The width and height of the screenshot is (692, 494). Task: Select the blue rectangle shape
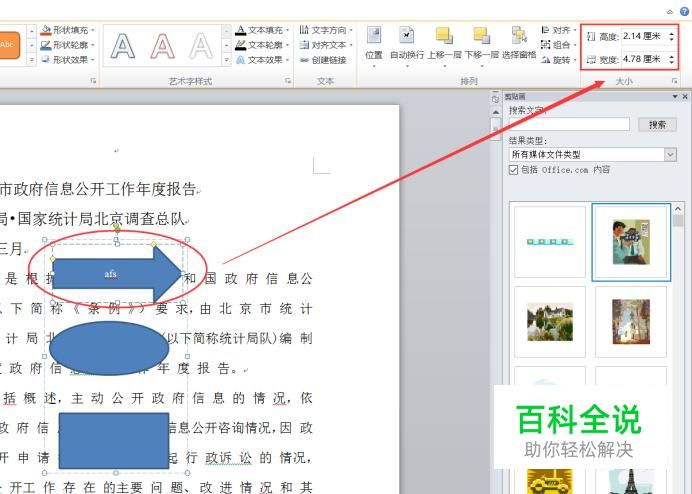(114, 441)
